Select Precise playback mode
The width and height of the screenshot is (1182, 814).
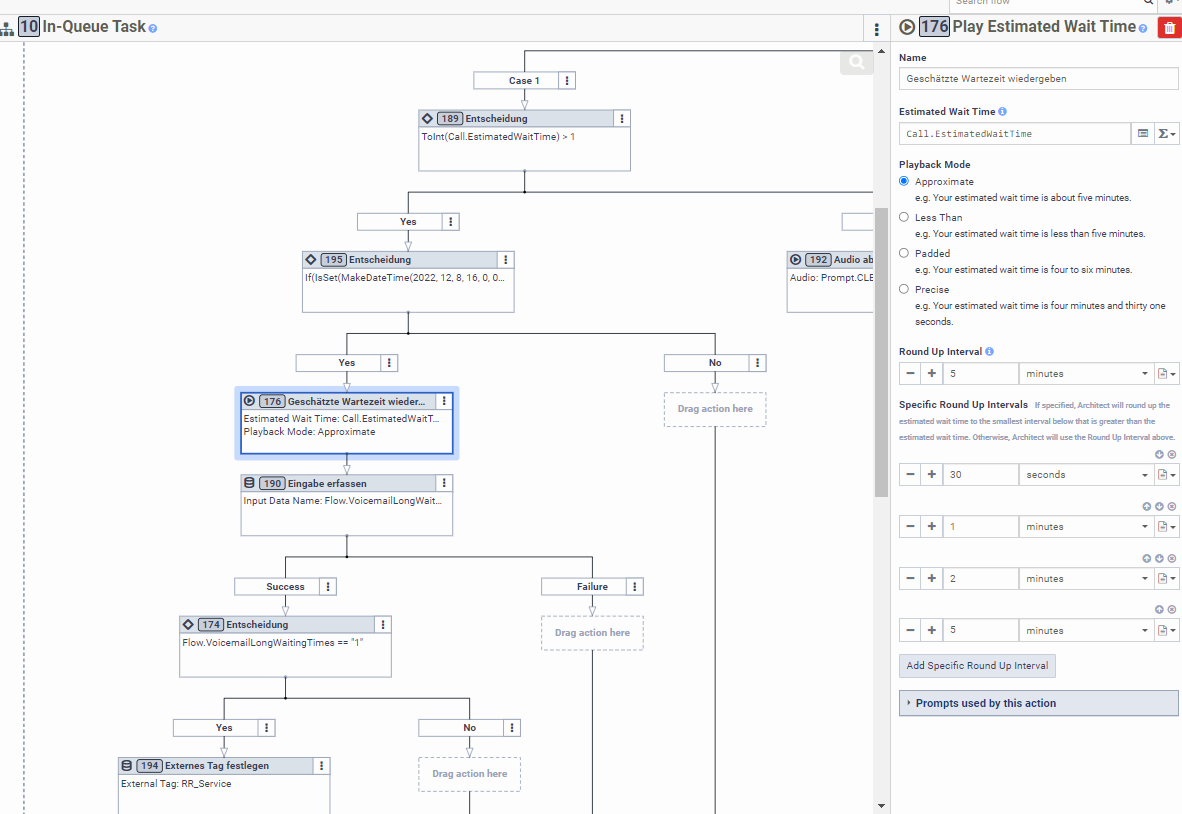904,289
